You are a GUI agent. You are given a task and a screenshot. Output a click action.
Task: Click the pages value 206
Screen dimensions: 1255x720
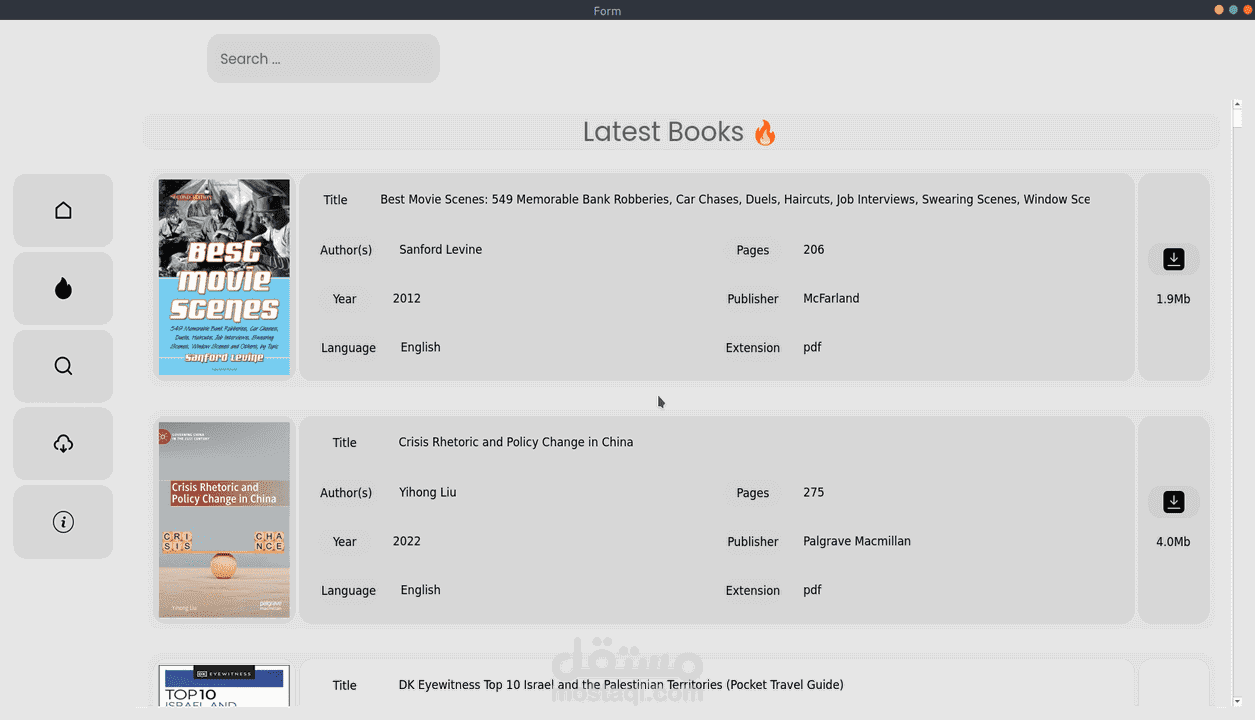point(814,250)
